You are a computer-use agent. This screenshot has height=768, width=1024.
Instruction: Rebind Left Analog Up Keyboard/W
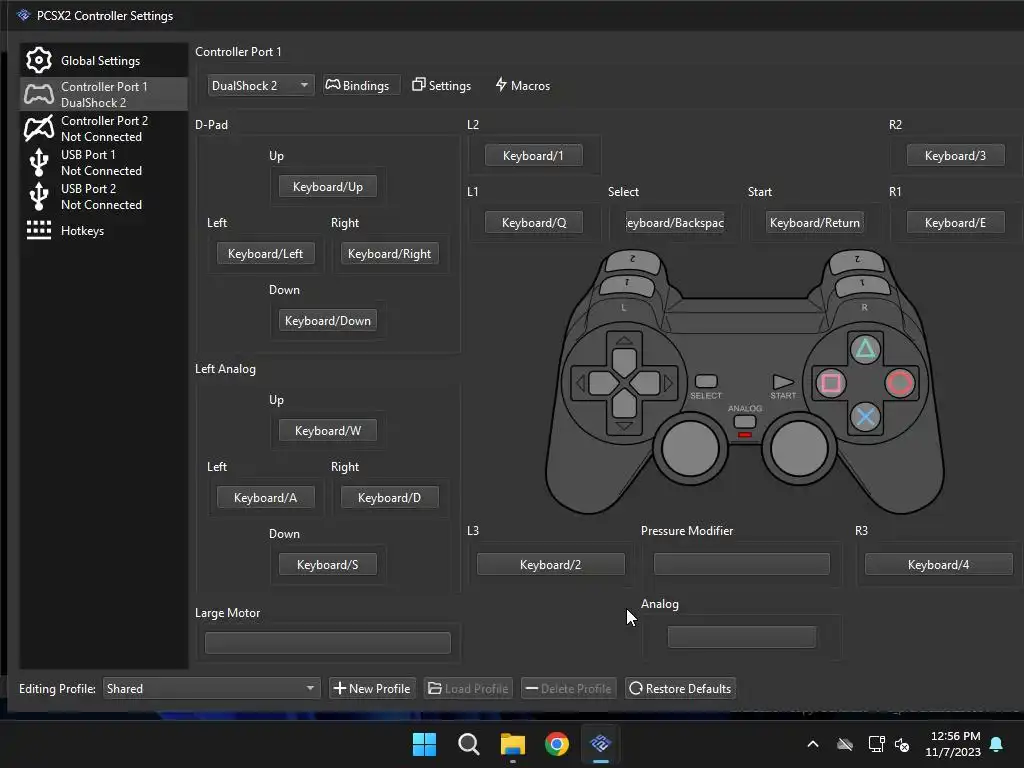tap(328, 430)
